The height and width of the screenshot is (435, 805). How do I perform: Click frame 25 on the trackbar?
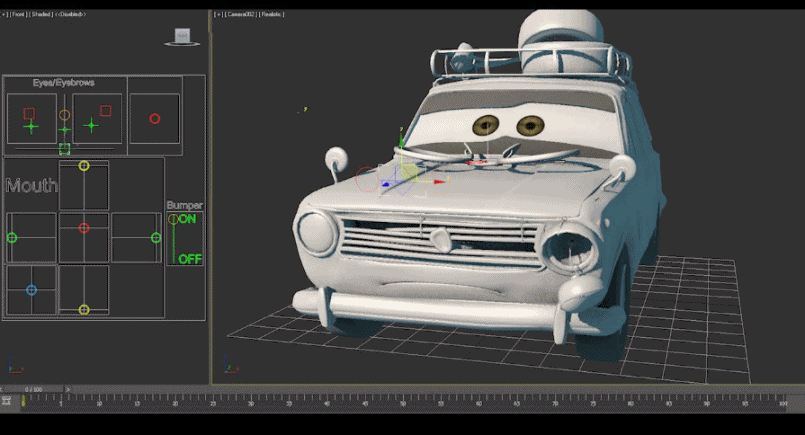point(213,402)
